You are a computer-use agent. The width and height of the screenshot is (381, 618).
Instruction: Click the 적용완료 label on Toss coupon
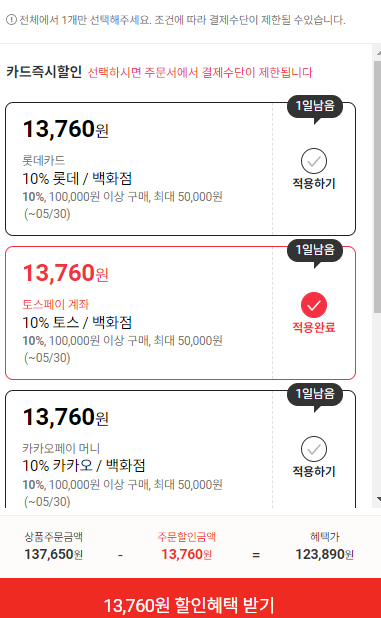314,327
